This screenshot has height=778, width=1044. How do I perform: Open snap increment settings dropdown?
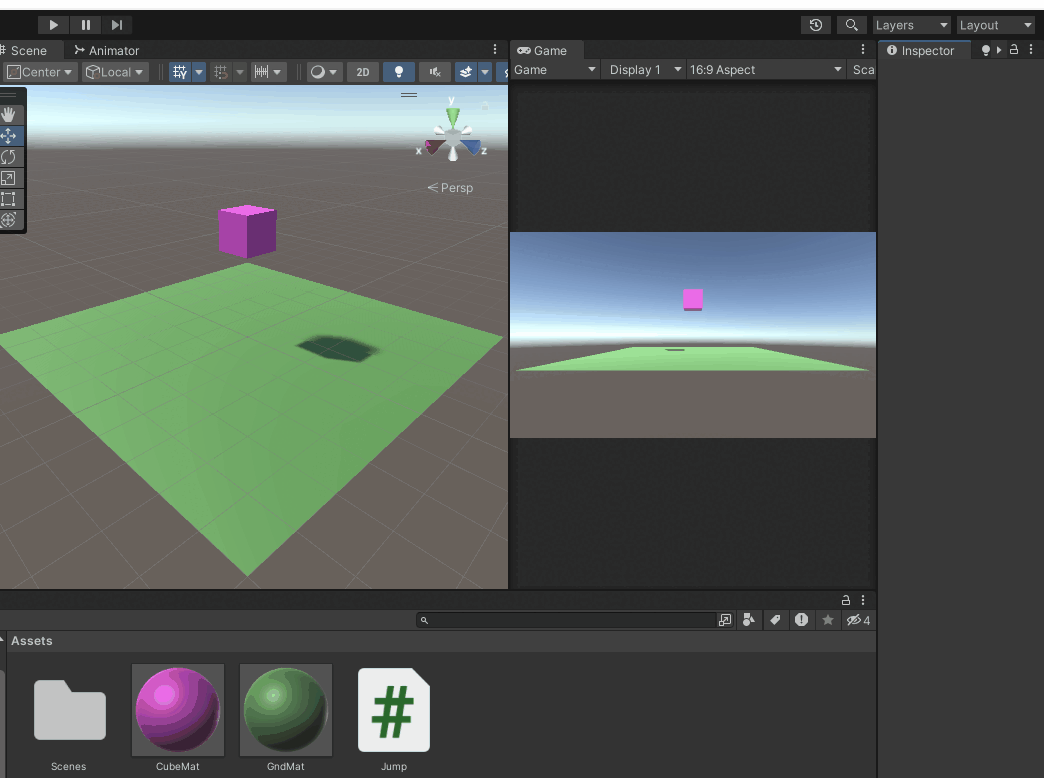[269, 72]
